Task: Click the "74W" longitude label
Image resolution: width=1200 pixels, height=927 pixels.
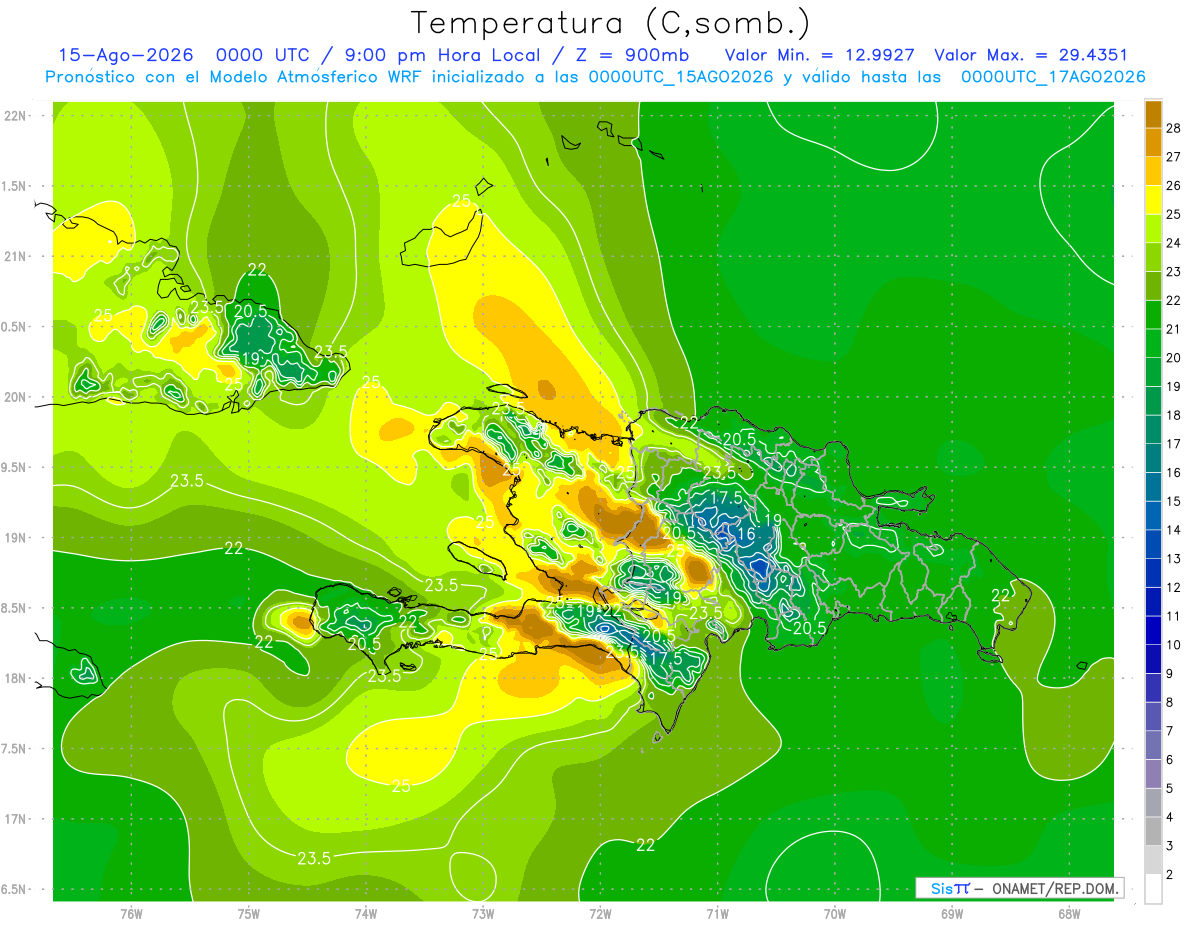Action: pos(366,914)
